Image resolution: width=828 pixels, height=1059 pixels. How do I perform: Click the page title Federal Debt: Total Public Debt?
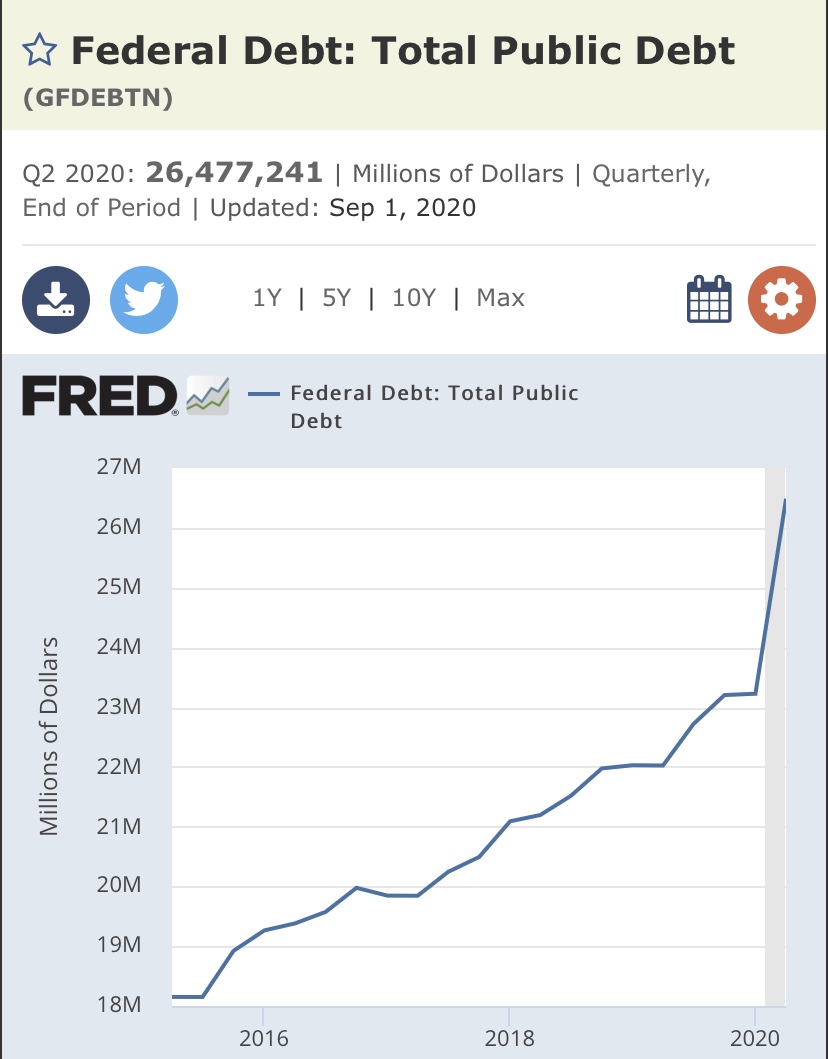[403, 50]
